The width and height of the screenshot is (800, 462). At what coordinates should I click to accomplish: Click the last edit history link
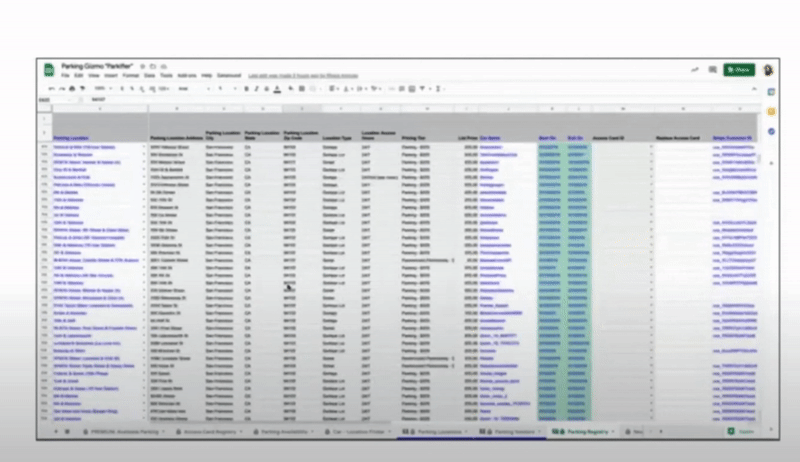(302, 75)
